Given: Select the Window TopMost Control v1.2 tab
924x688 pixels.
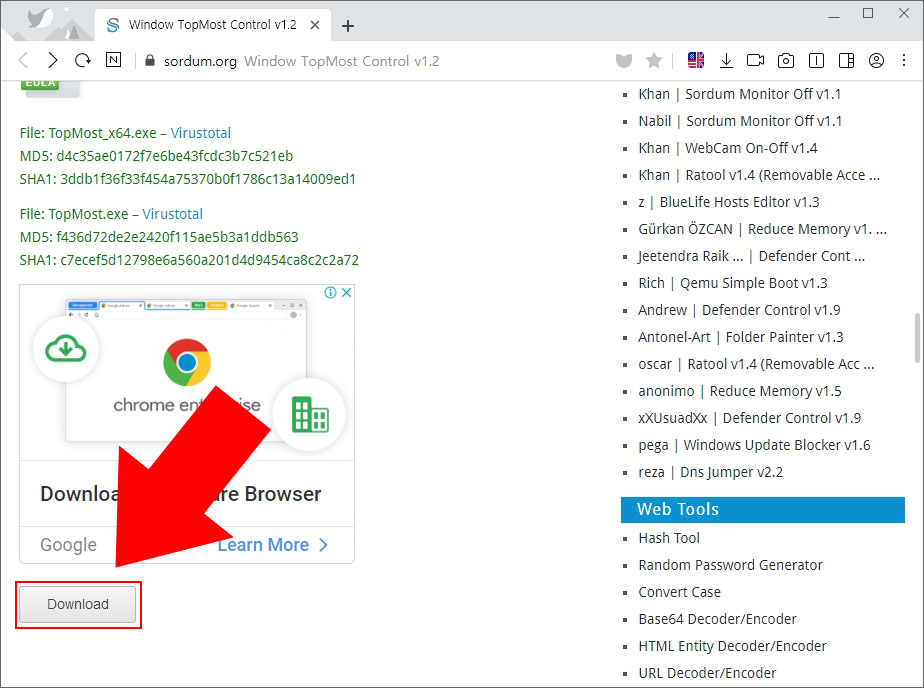Looking at the screenshot, I should [213, 25].
